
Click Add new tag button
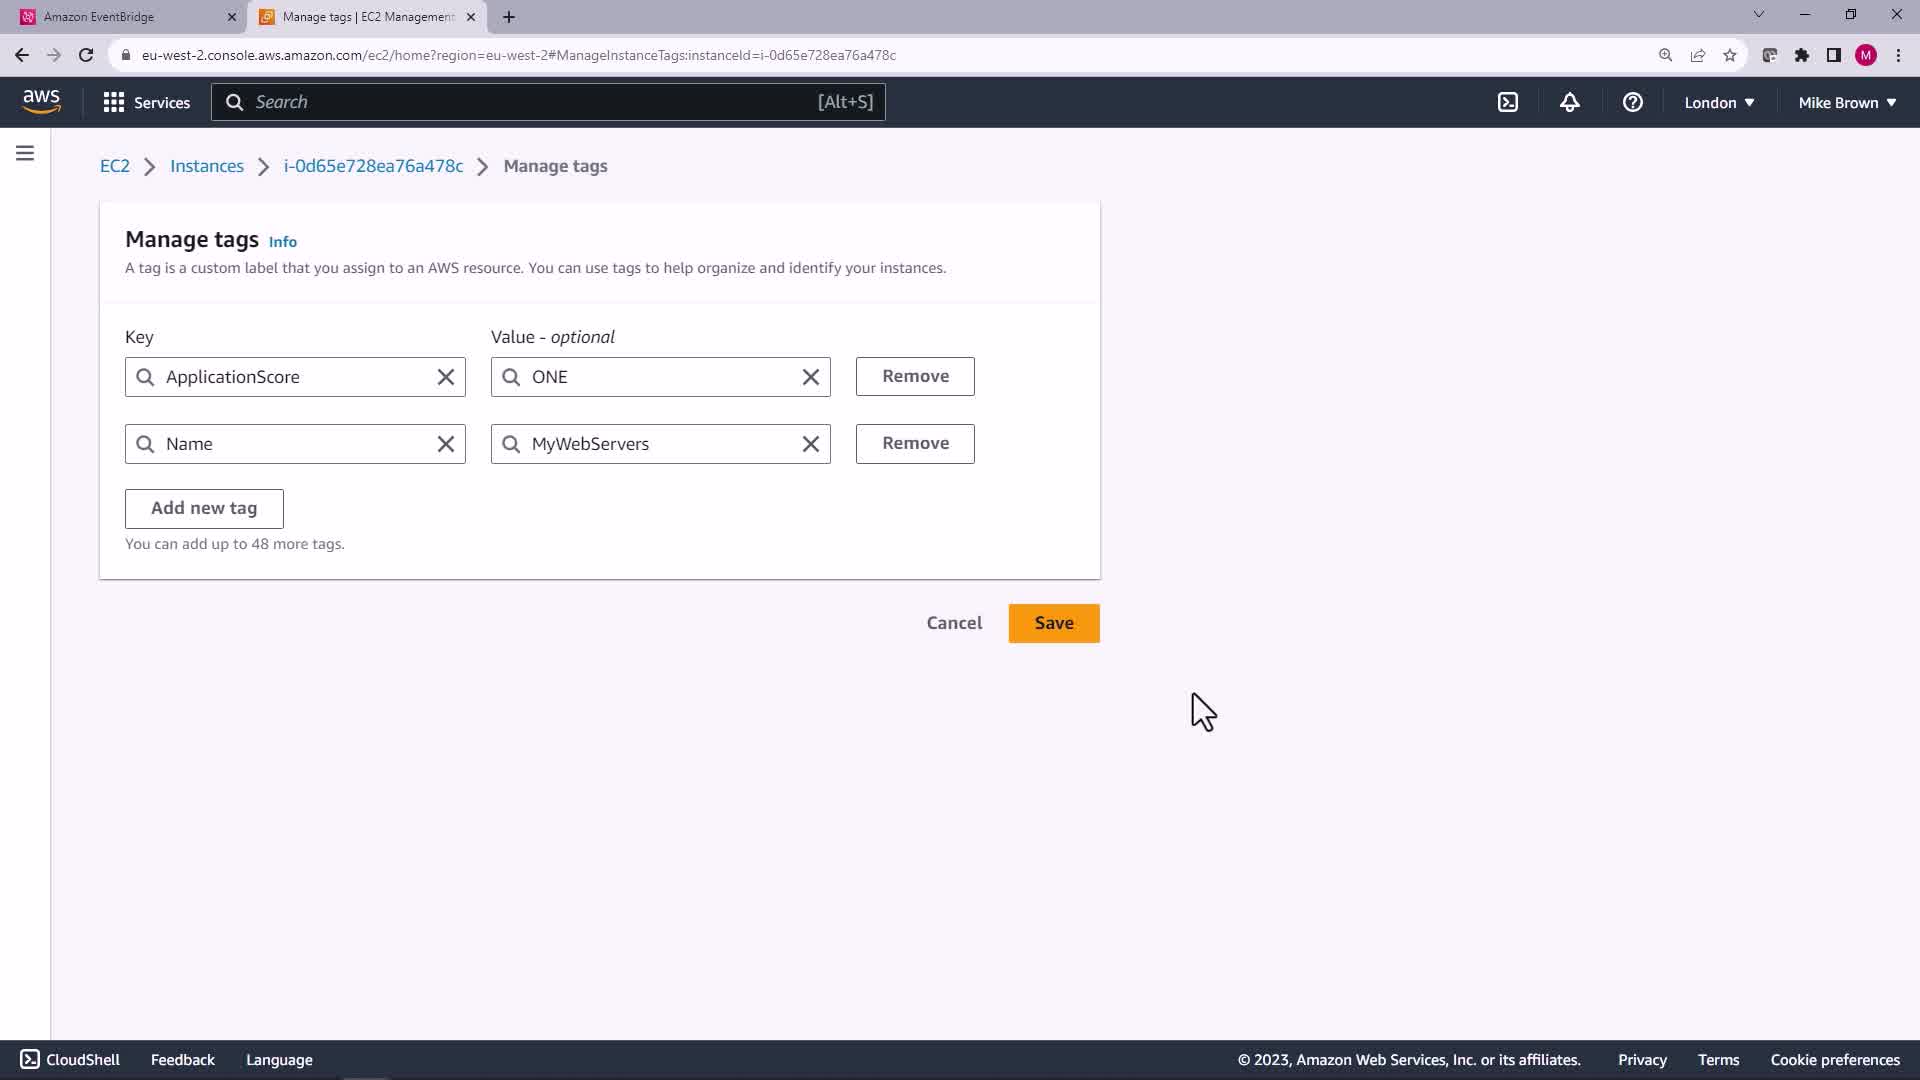(x=204, y=508)
